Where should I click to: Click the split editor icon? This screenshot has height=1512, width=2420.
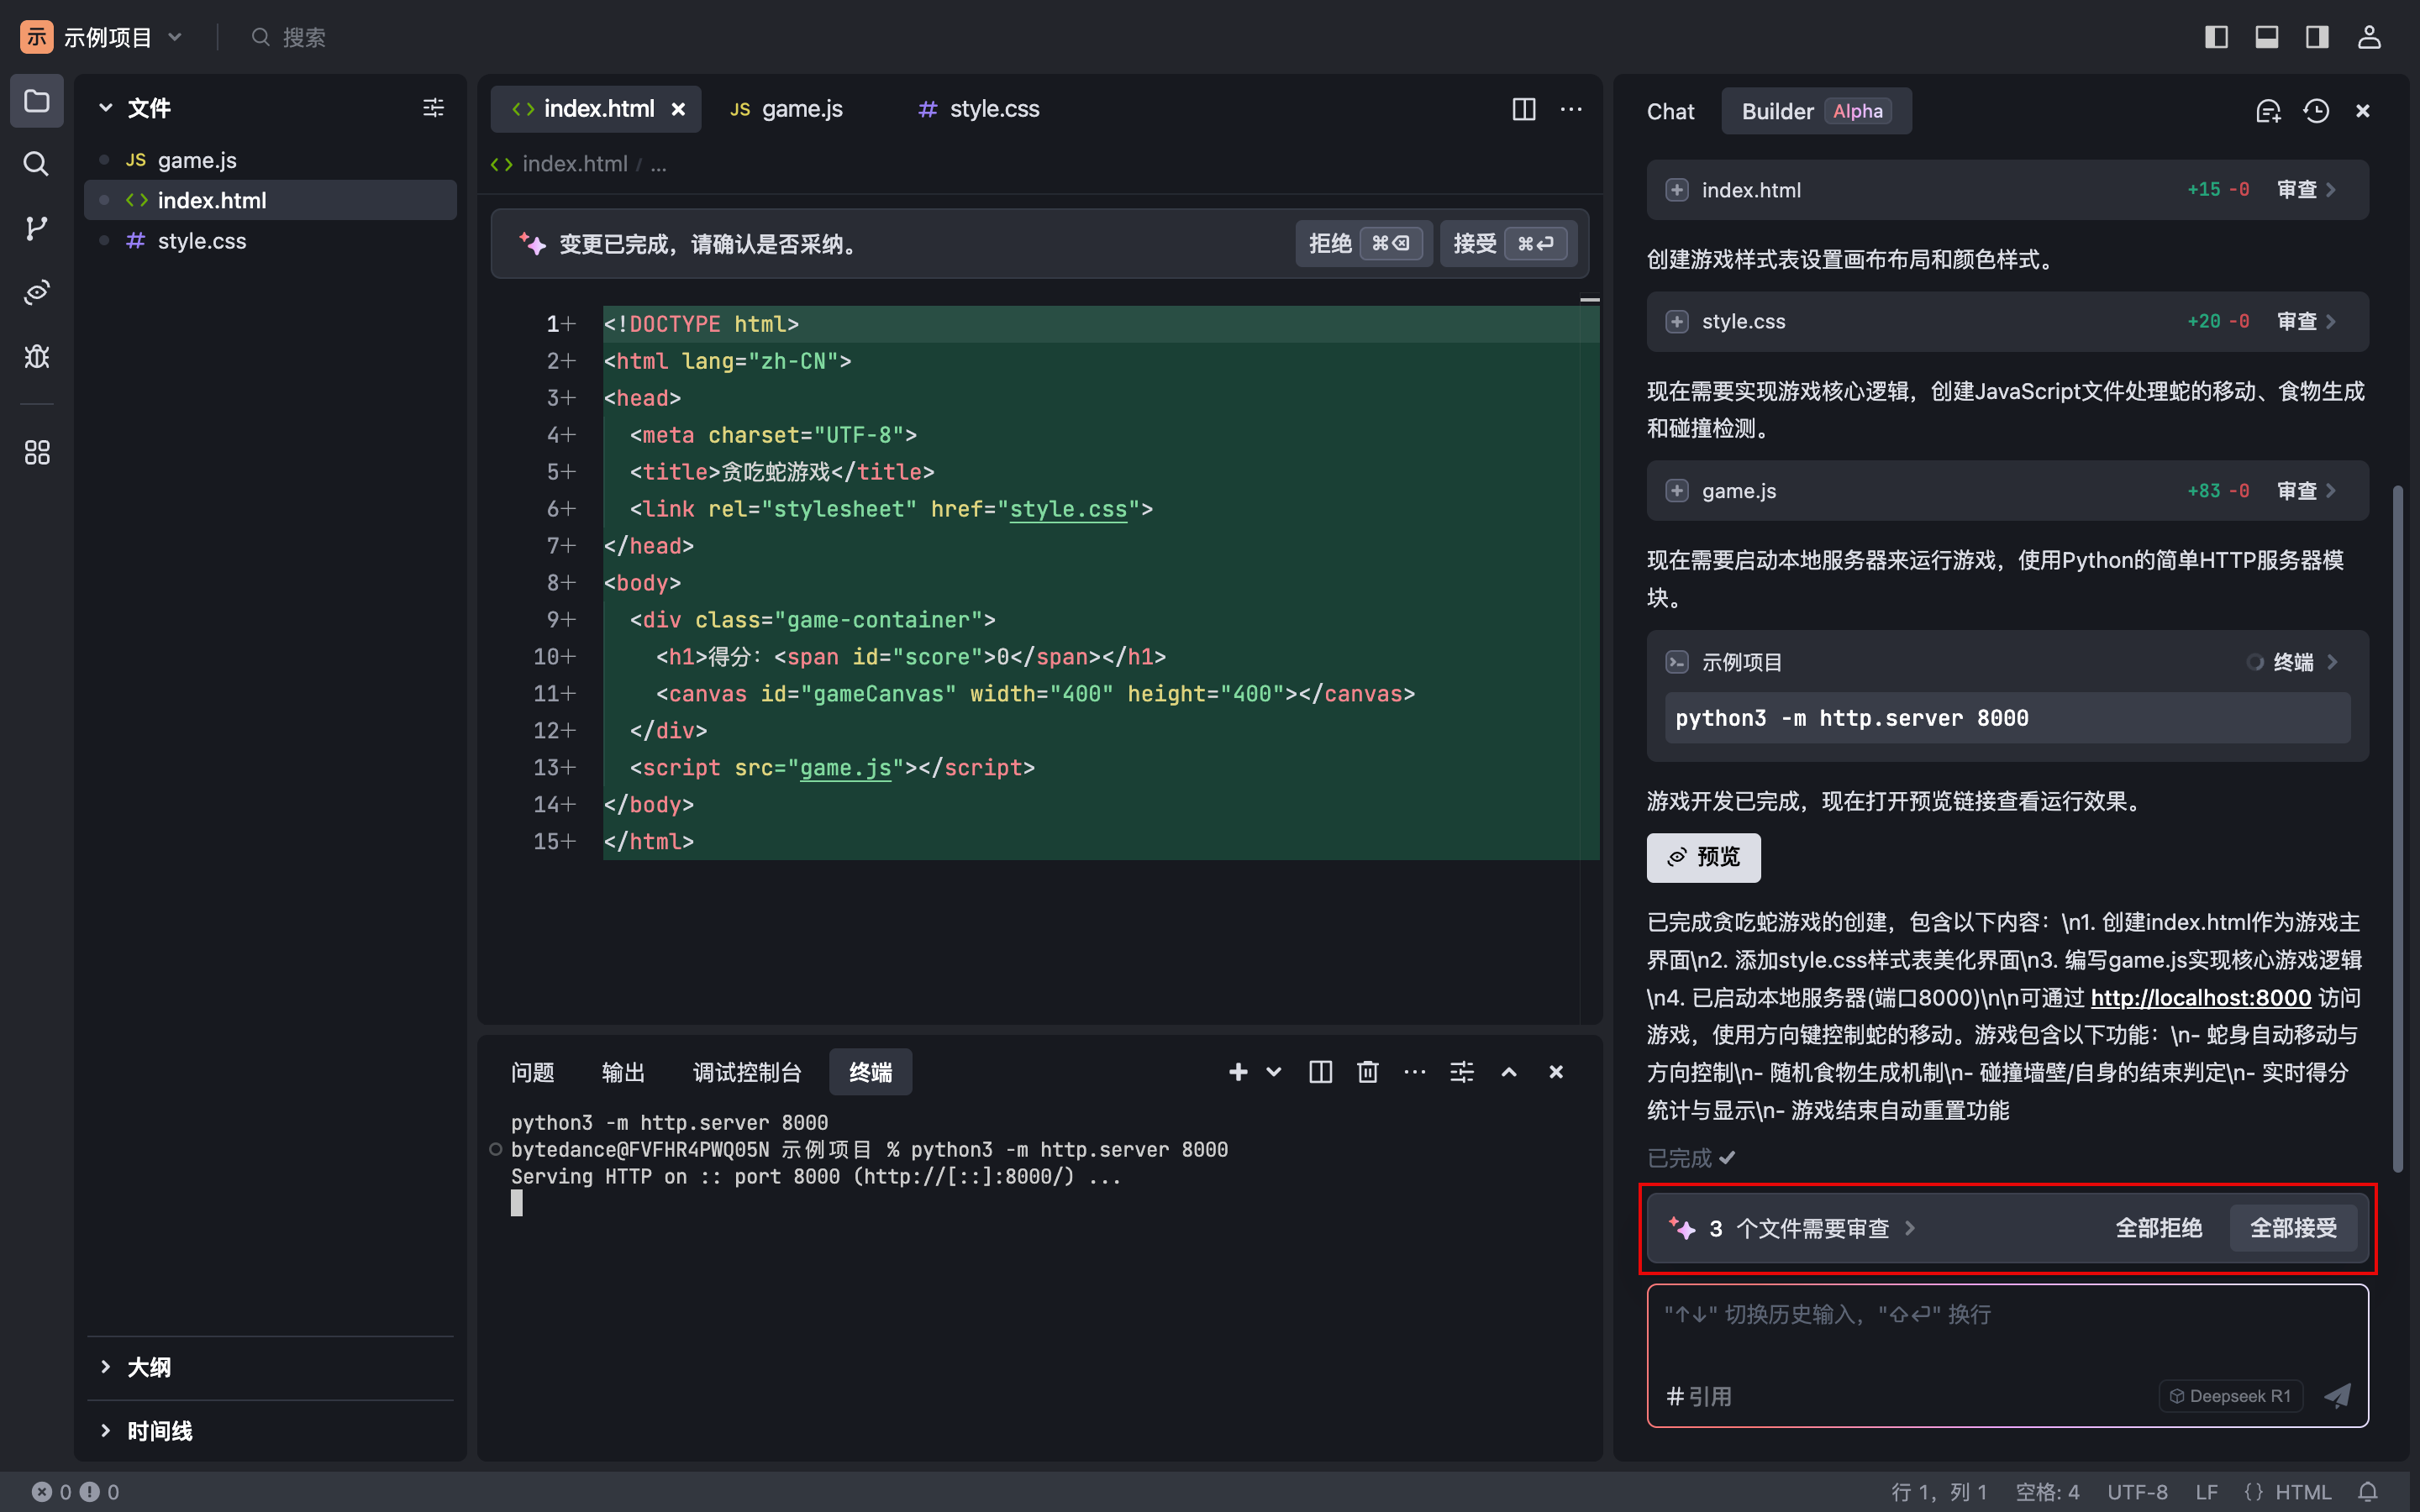1523,109
